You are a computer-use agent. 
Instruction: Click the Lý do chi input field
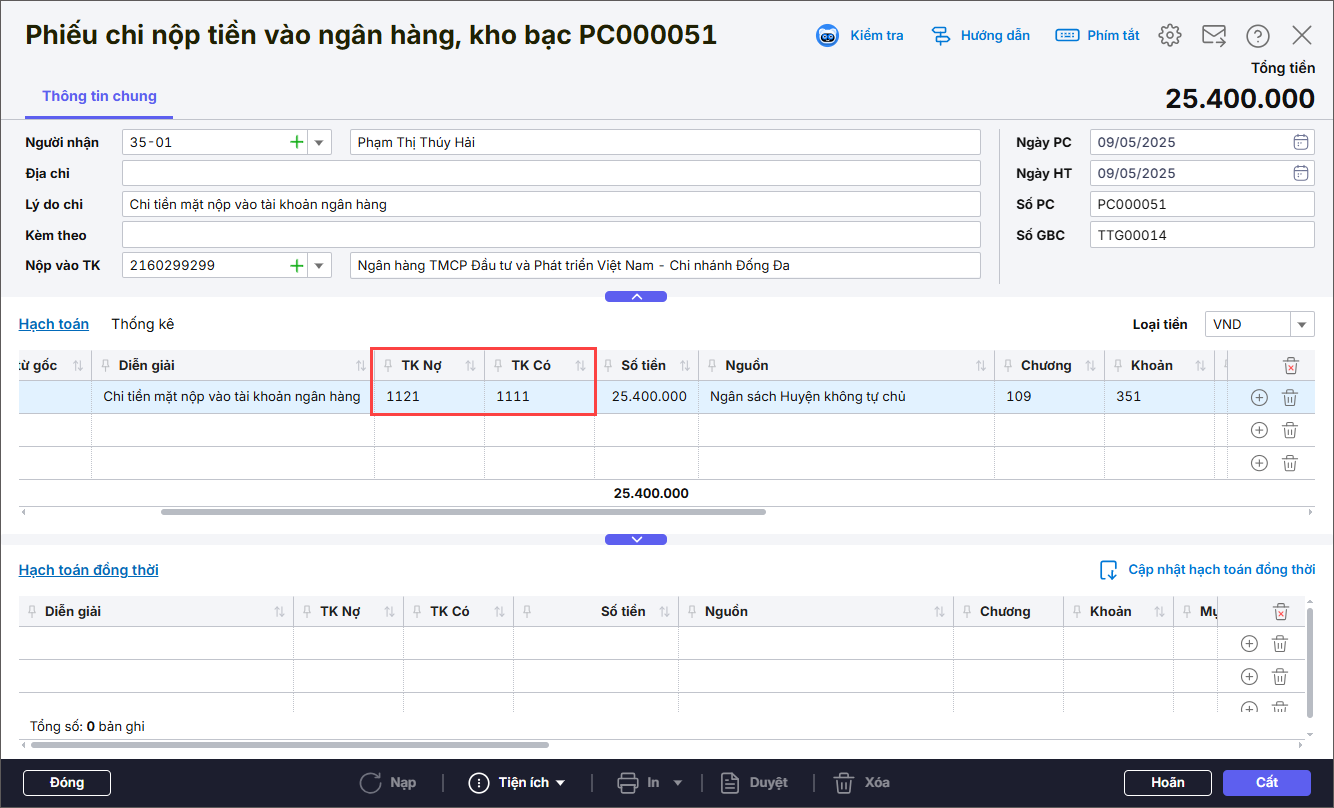pyautogui.click(x=551, y=204)
